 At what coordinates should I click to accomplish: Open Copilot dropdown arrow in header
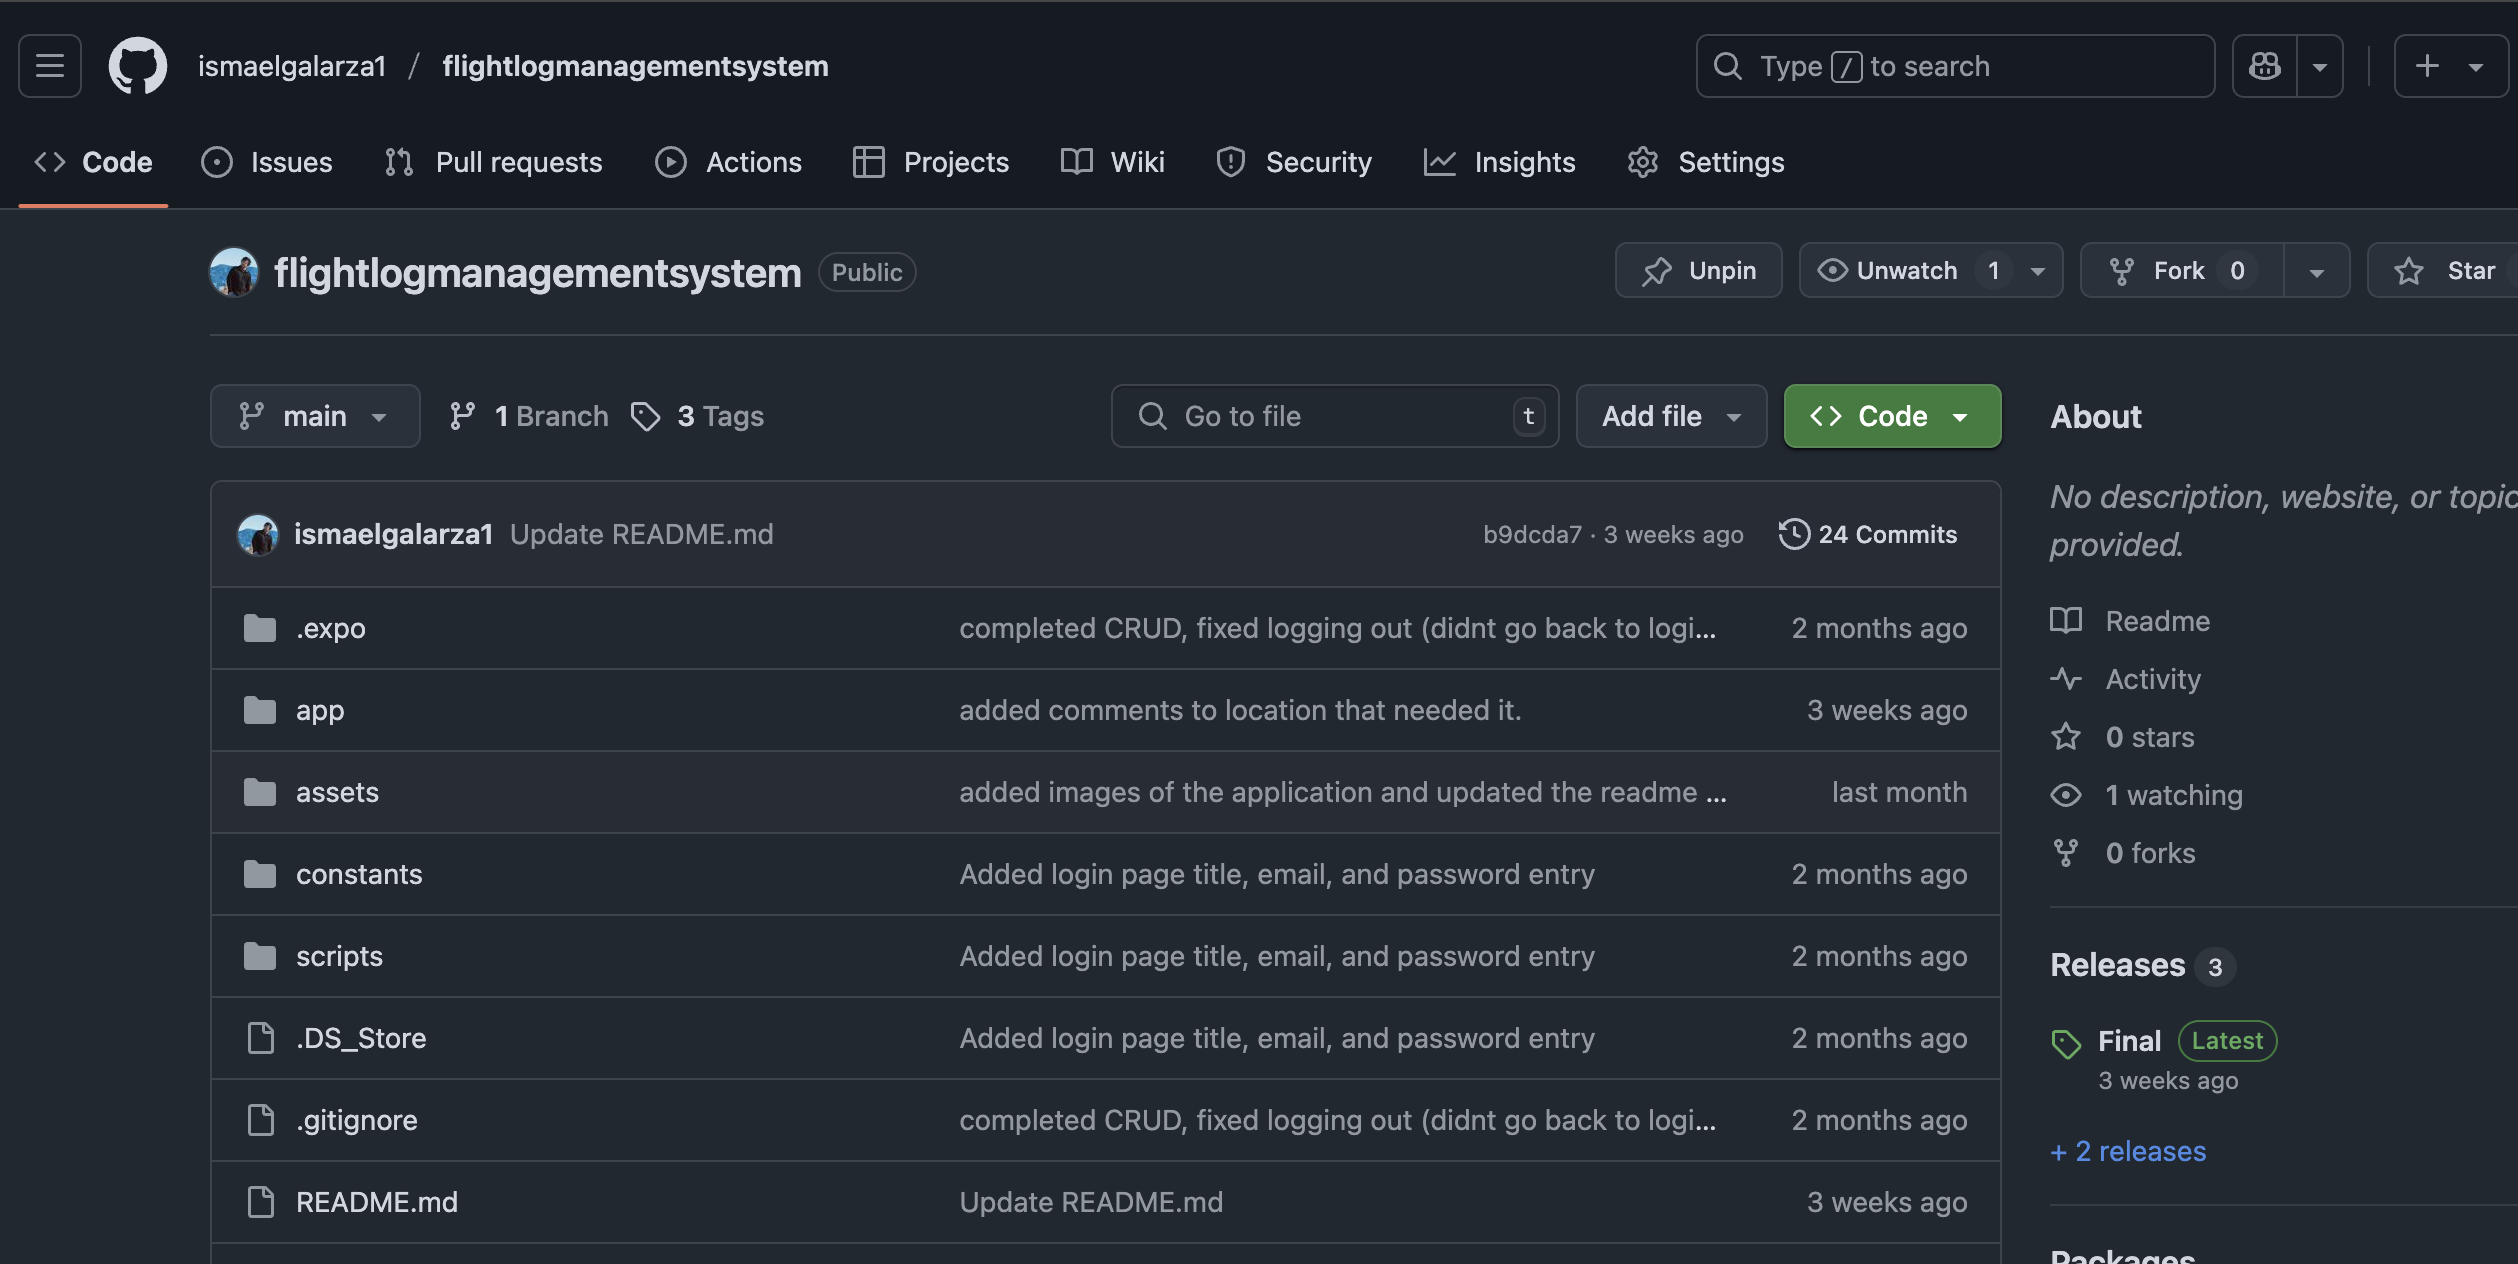(x=2320, y=66)
